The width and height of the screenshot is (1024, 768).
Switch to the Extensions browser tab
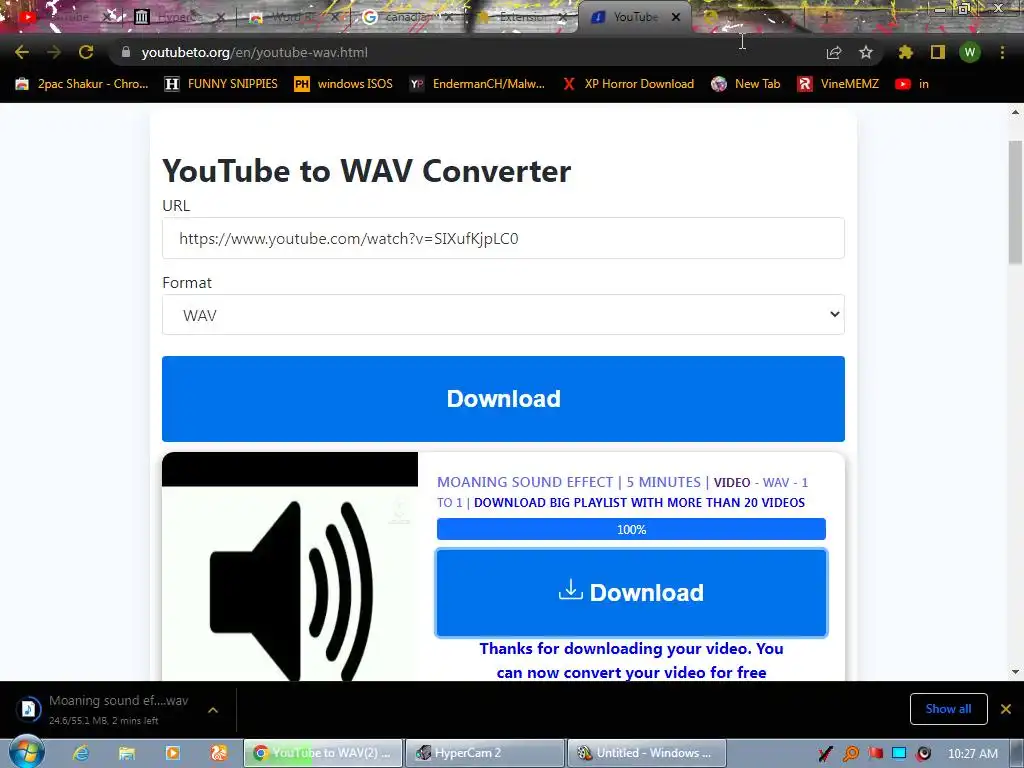click(519, 17)
